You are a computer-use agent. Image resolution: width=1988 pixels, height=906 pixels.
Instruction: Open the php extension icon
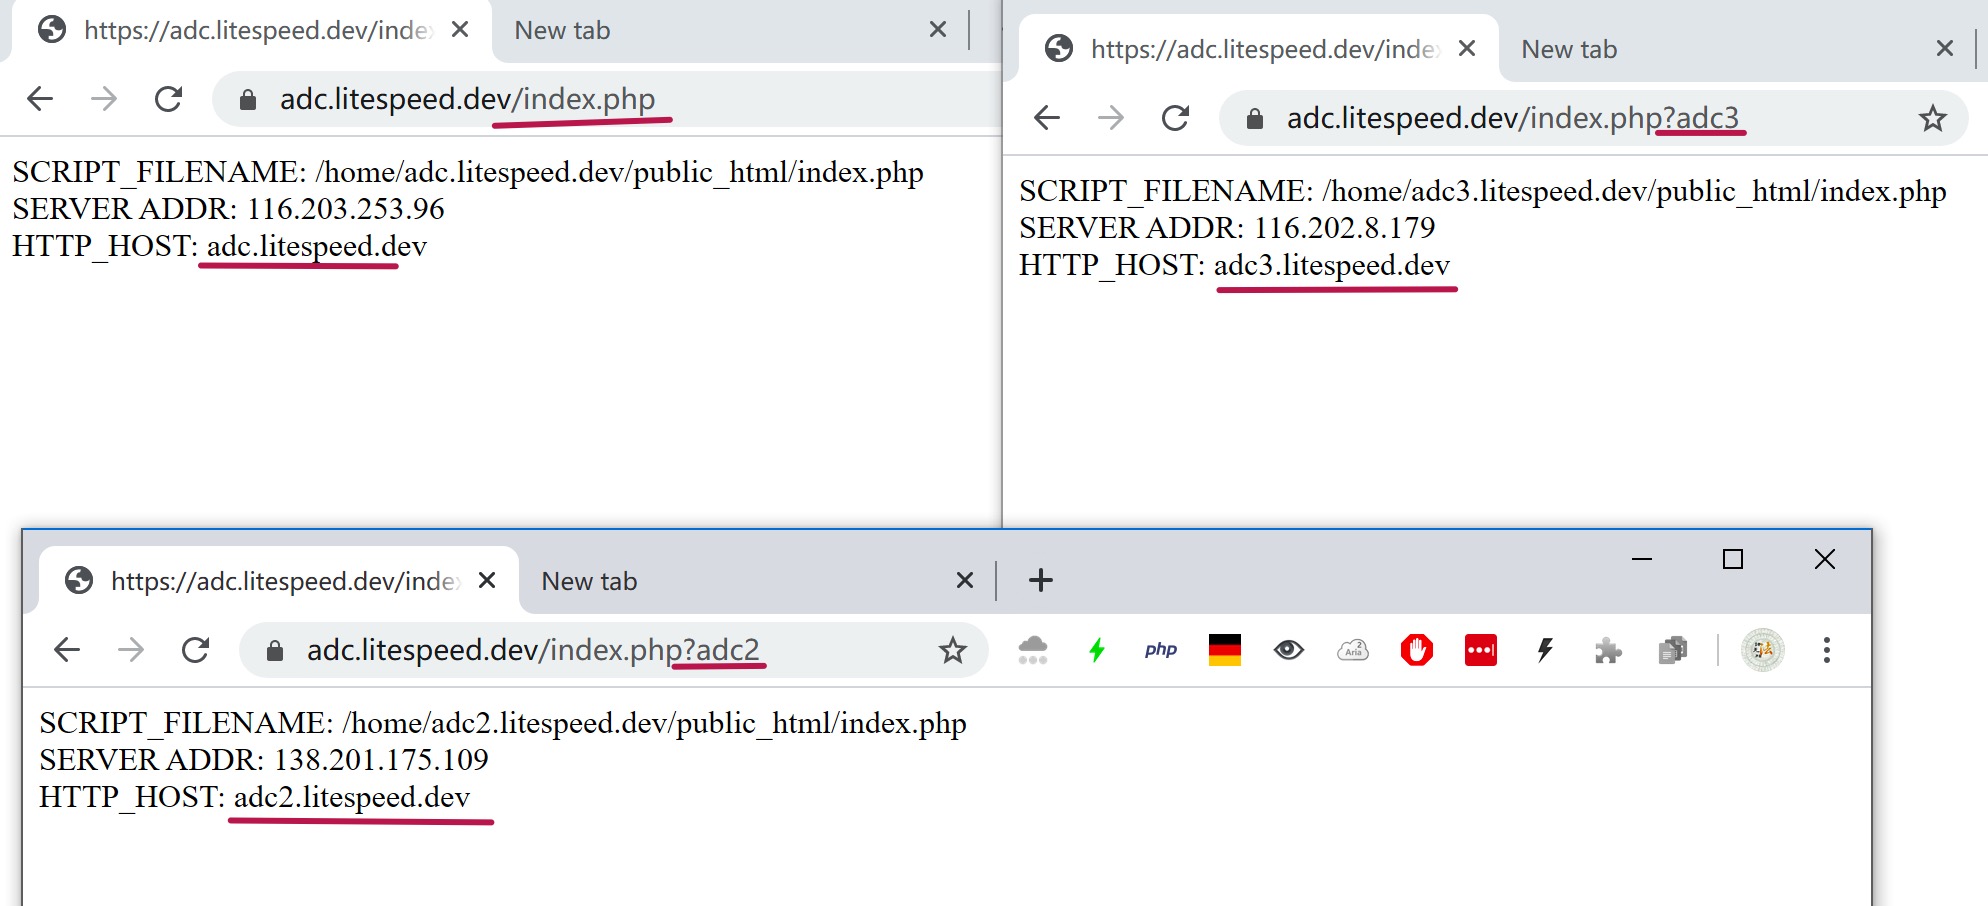1160,650
